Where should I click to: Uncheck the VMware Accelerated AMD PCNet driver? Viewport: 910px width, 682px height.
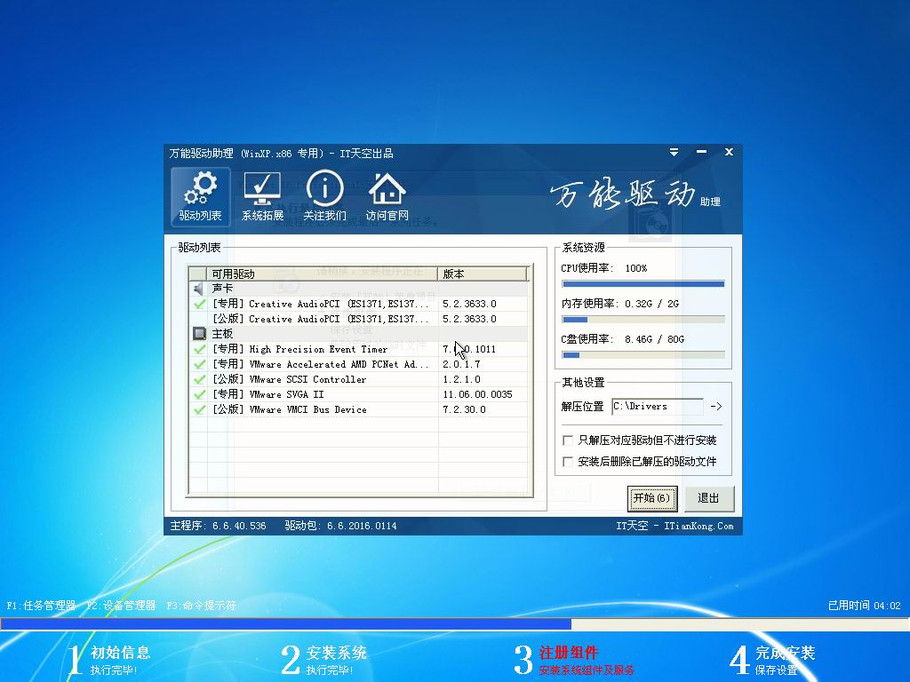point(199,364)
